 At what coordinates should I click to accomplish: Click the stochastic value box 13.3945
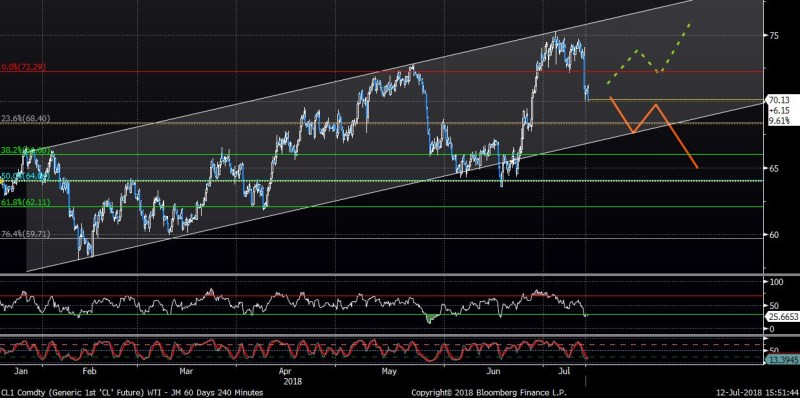pos(783,360)
